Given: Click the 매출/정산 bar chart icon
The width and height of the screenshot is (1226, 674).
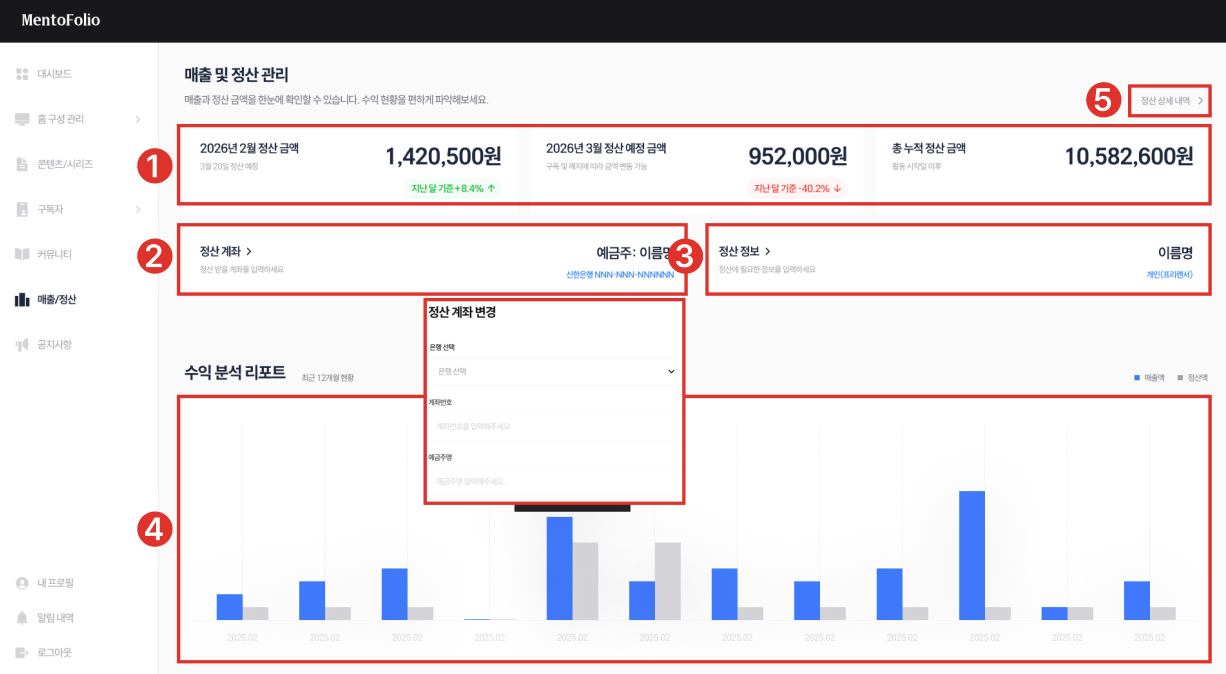Looking at the screenshot, I should pyautogui.click(x=22, y=299).
